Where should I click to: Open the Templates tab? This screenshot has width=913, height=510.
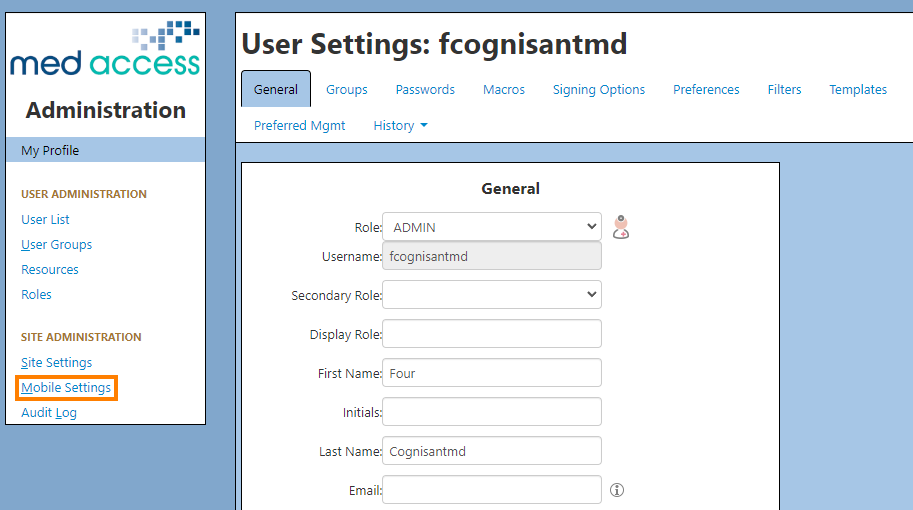click(858, 90)
